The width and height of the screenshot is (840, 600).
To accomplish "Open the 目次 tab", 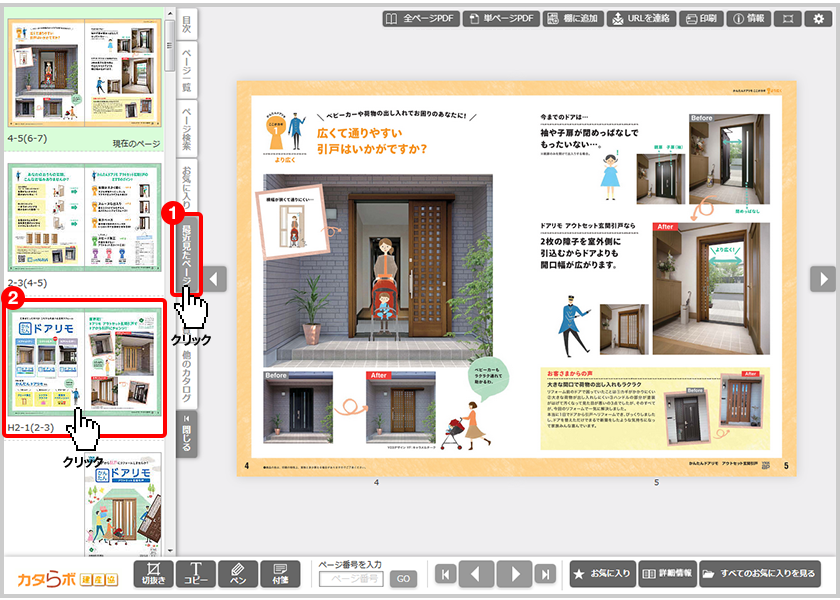I will (187, 24).
